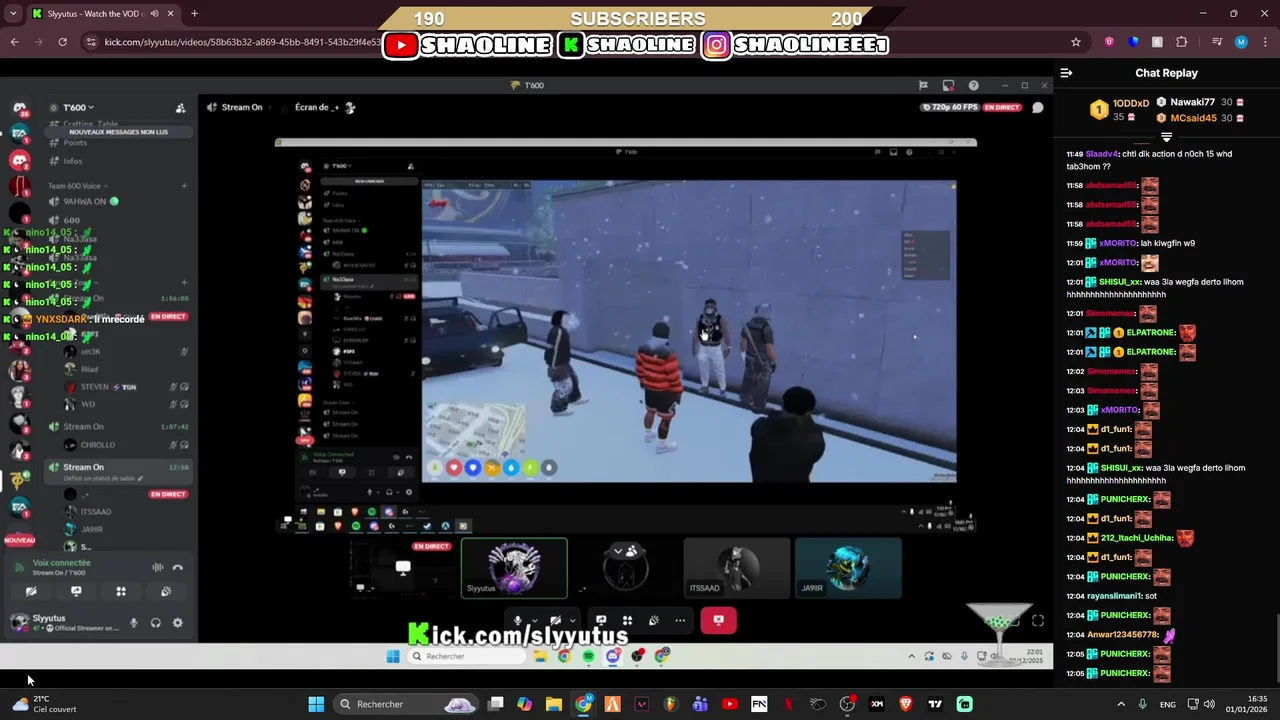
Task: Open Discord inbox icon in title bar
Action: pos(948,85)
